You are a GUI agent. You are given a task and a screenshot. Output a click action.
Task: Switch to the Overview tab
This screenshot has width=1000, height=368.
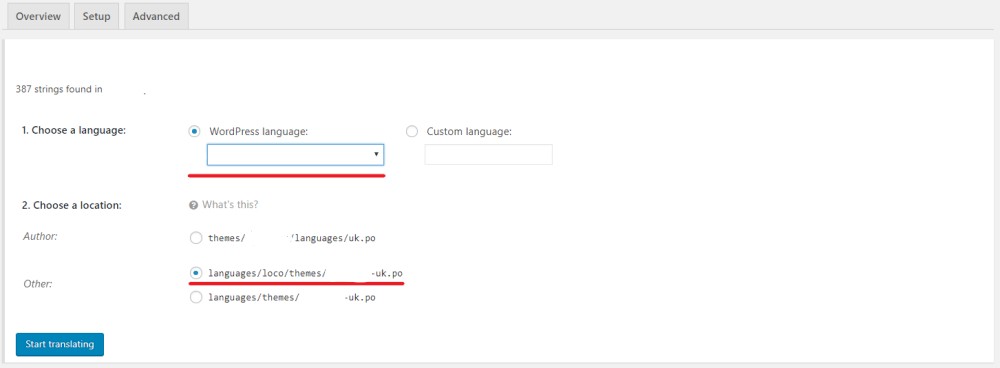point(38,16)
